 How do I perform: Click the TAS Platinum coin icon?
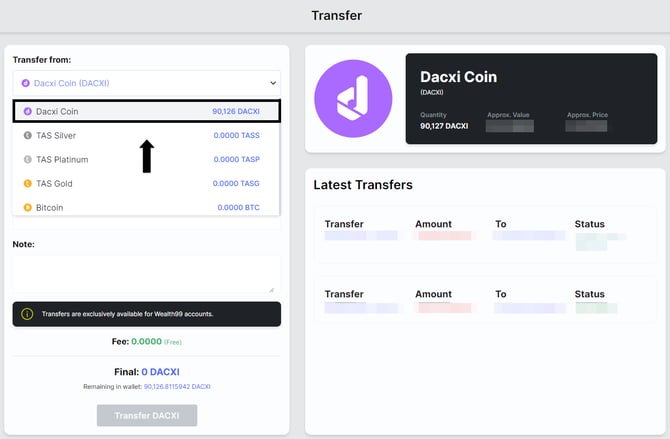[x=28, y=159]
